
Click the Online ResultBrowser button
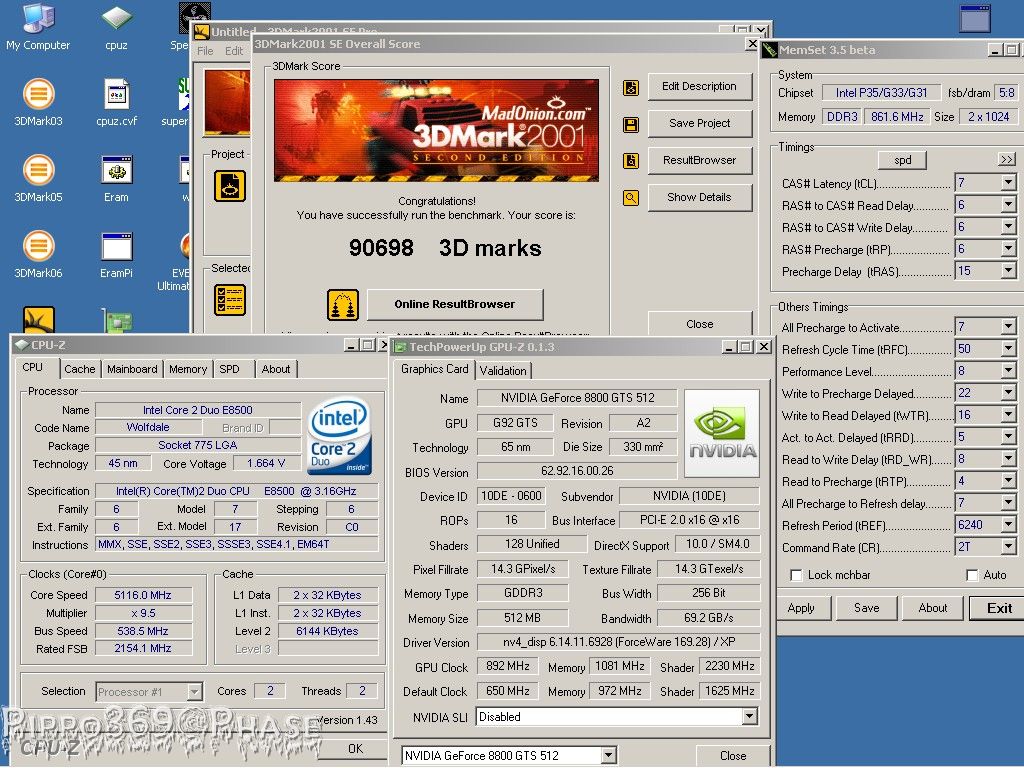[x=455, y=304]
